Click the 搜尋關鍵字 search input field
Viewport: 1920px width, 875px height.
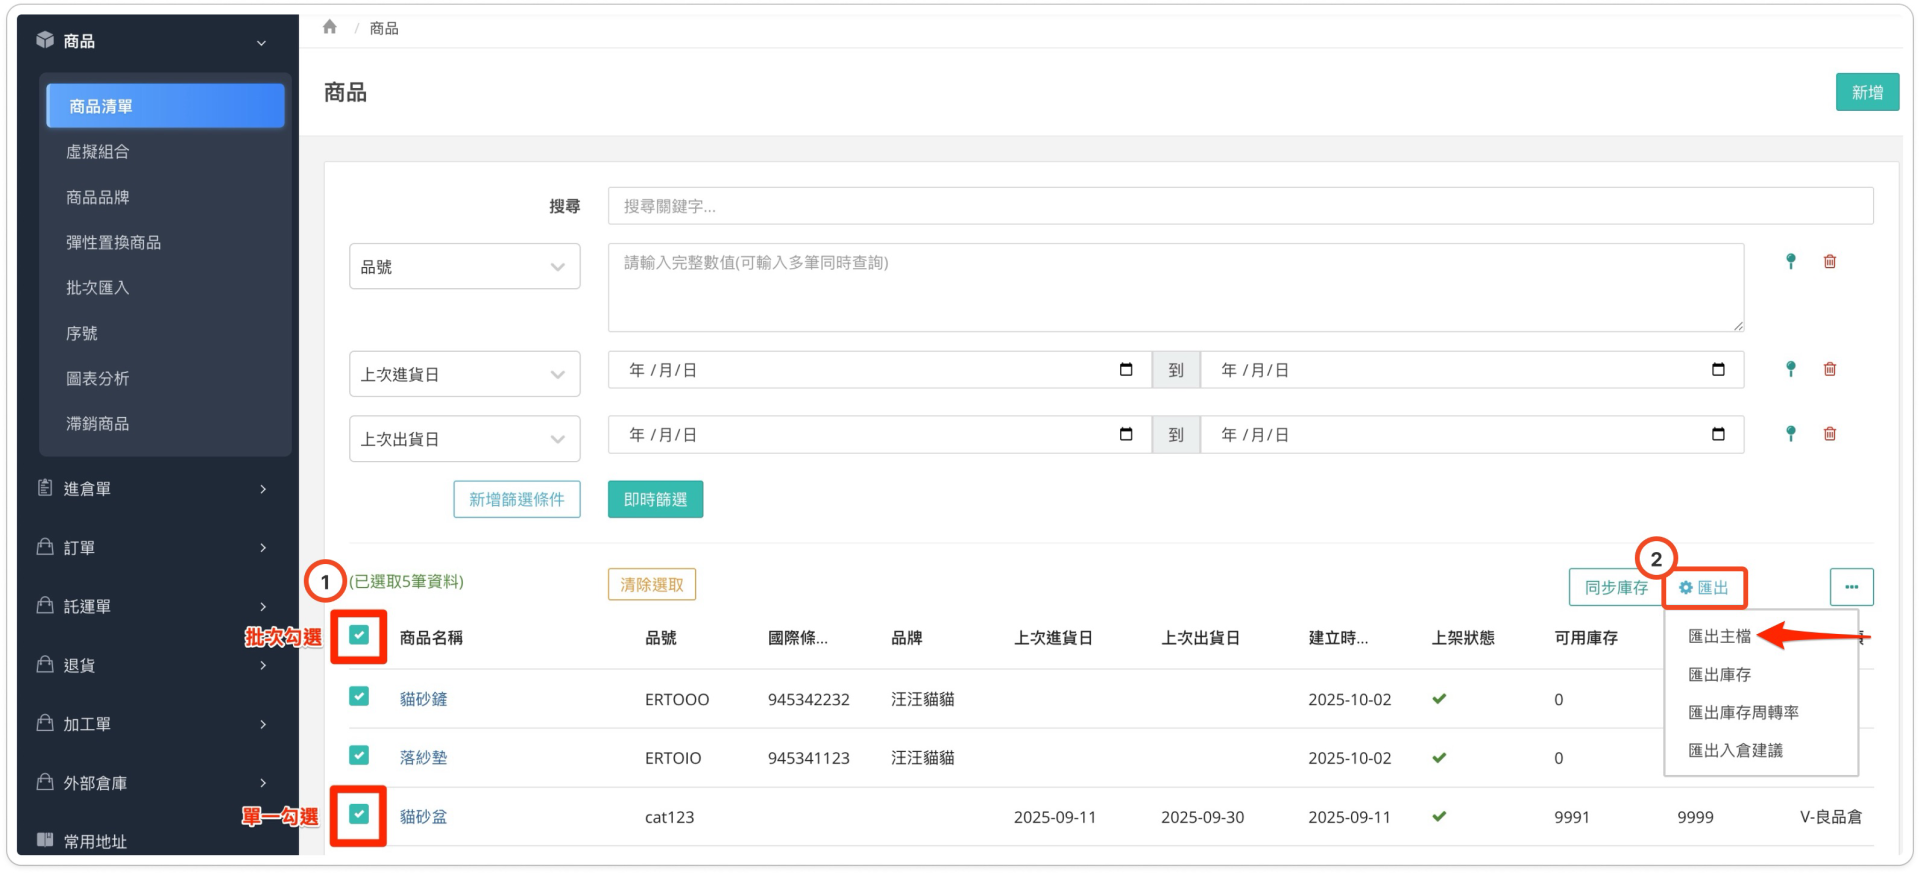coord(1239,206)
